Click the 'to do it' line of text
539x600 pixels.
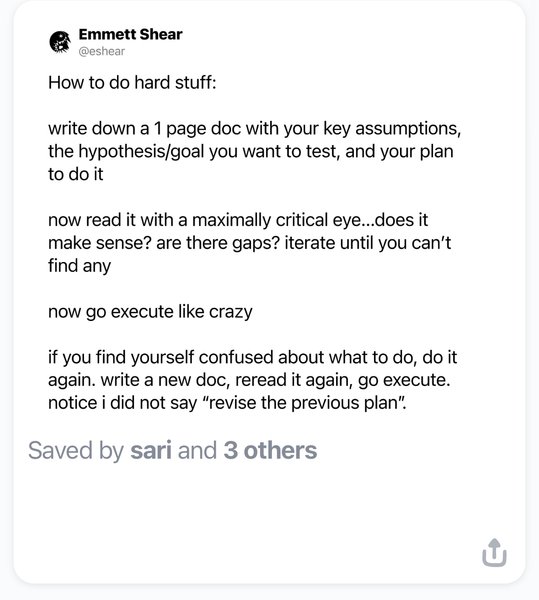coord(76,174)
